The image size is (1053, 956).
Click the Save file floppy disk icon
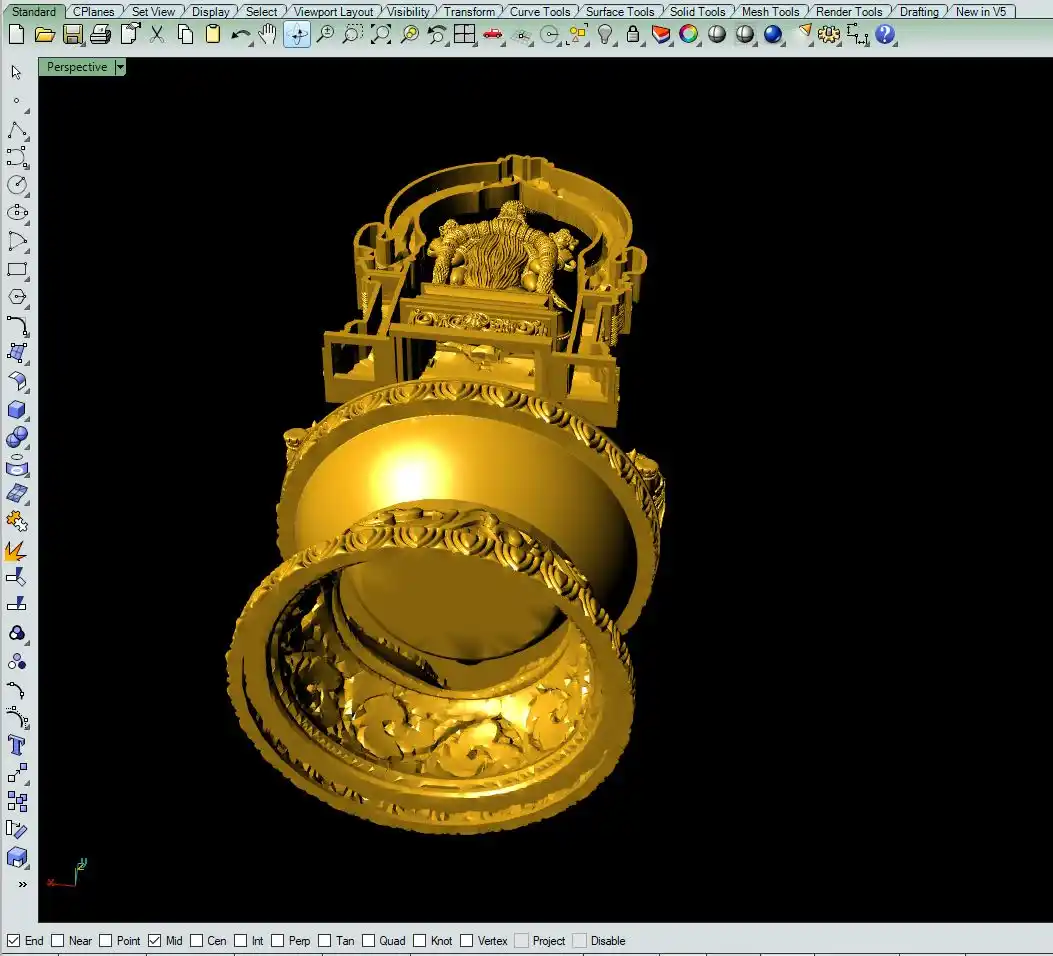pyautogui.click(x=72, y=34)
